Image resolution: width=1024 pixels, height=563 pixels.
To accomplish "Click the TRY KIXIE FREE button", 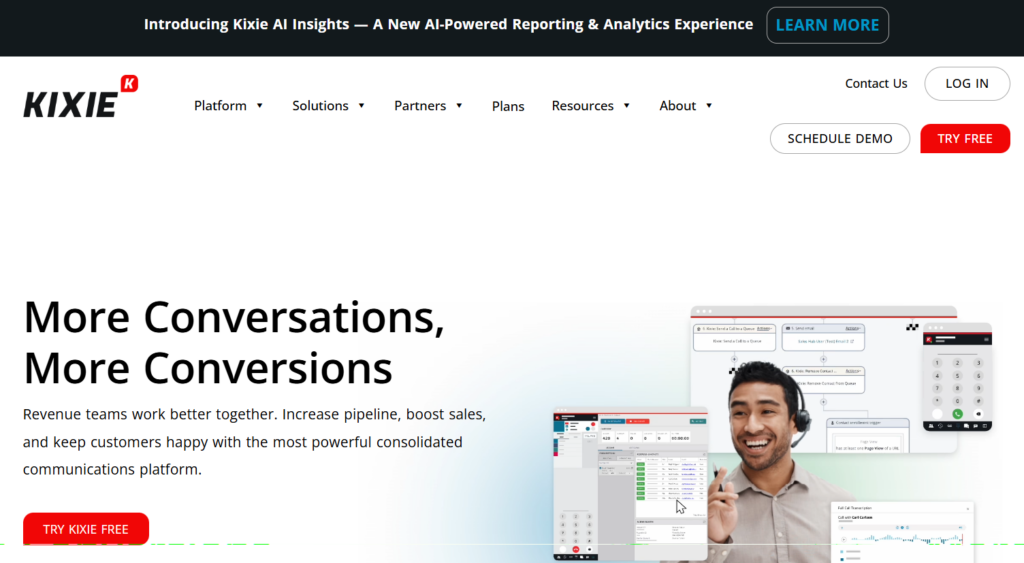I will 86,529.
